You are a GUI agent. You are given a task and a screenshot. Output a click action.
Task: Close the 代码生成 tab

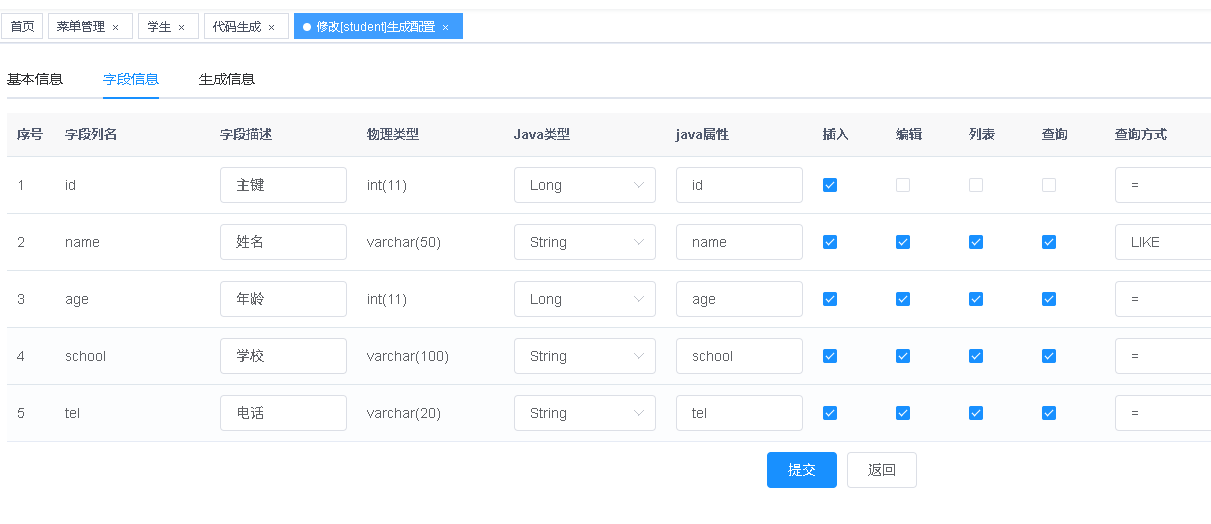pyautogui.click(x=271, y=27)
